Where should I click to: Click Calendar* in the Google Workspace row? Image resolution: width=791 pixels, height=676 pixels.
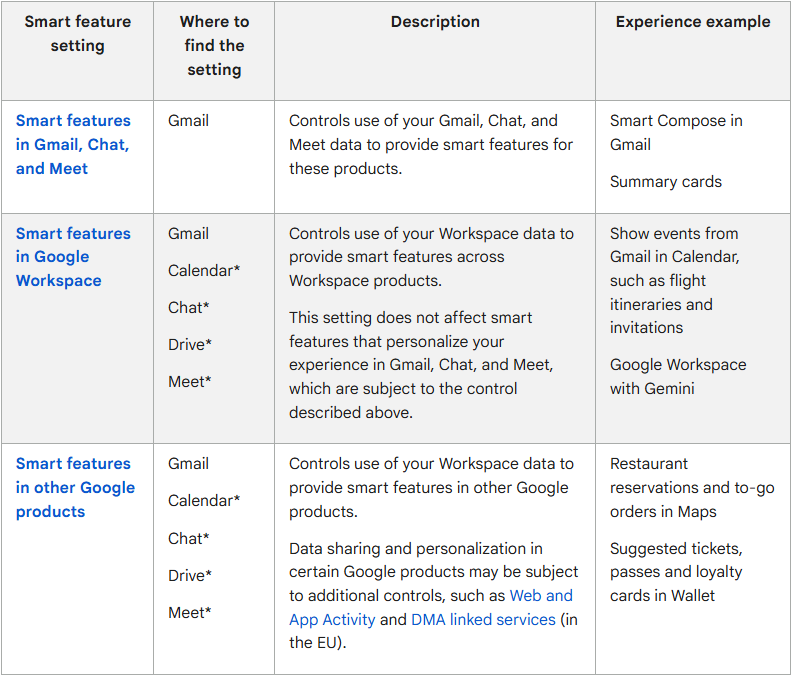(204, 271)
